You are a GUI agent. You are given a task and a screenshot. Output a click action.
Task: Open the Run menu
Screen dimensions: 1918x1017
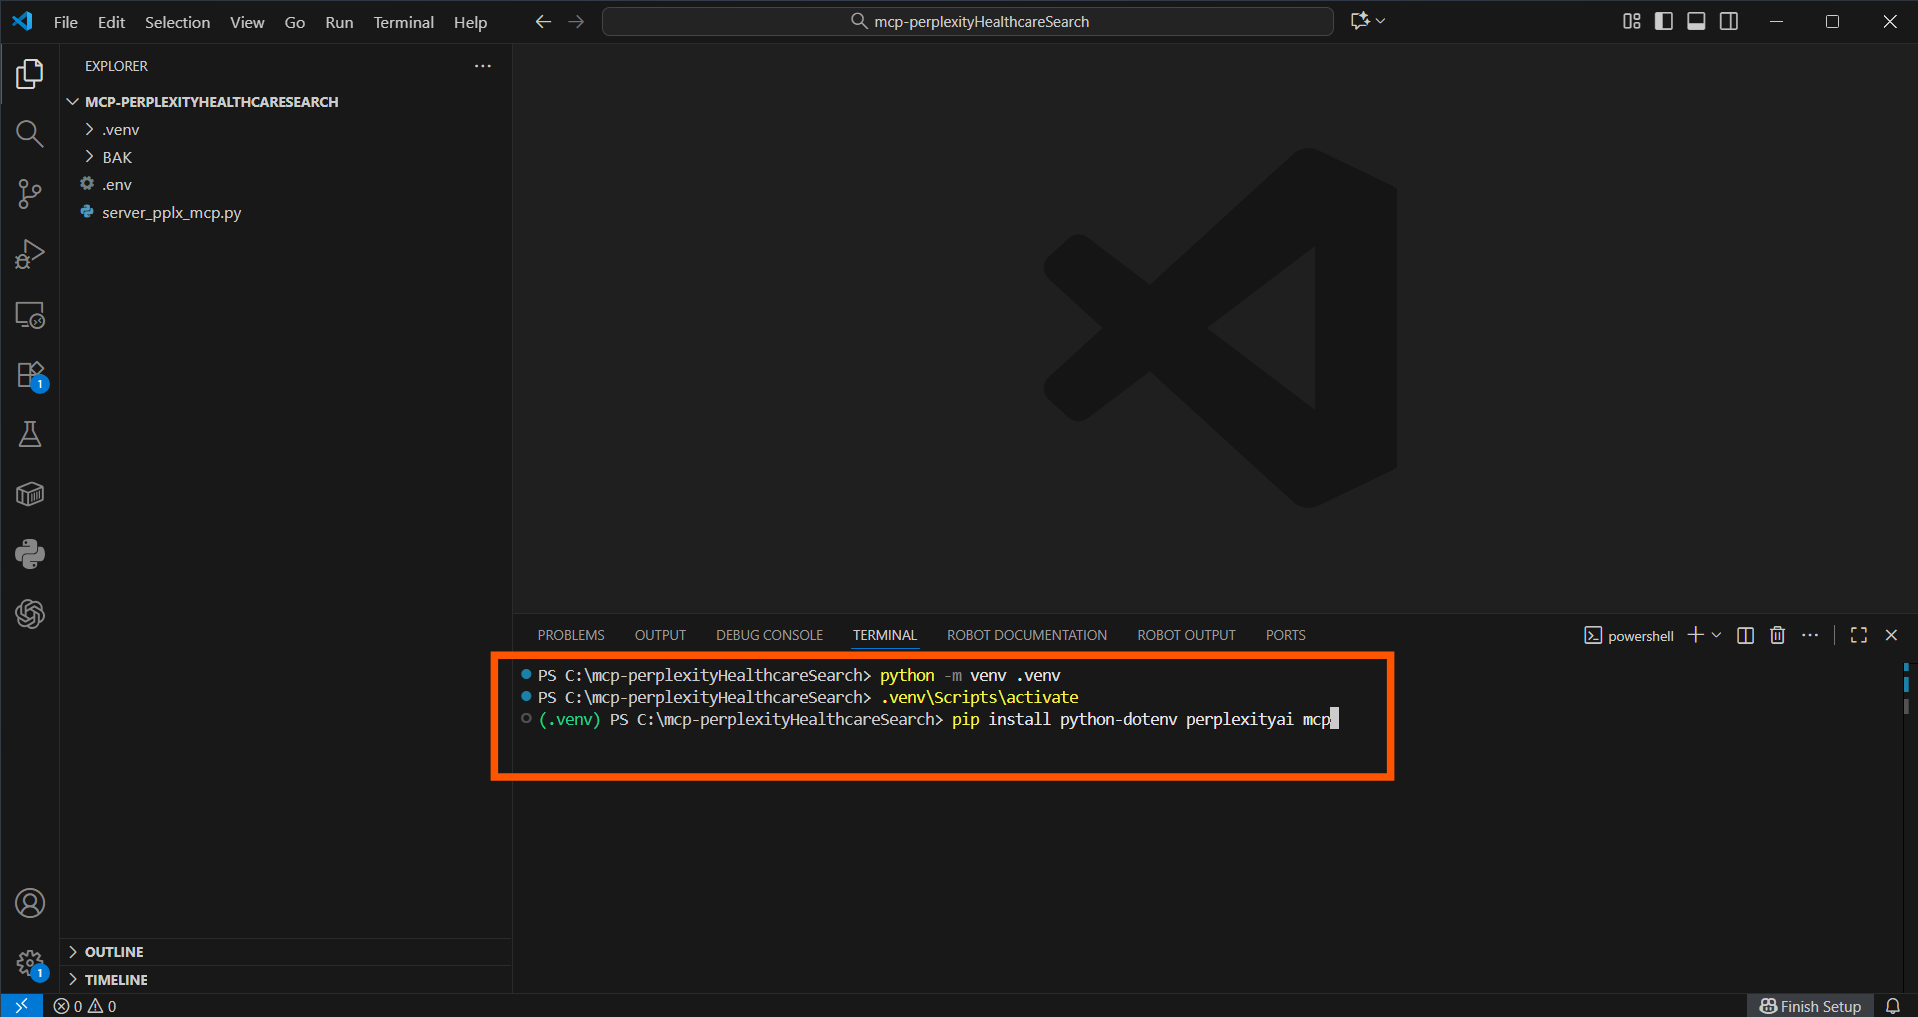point(339,22)
